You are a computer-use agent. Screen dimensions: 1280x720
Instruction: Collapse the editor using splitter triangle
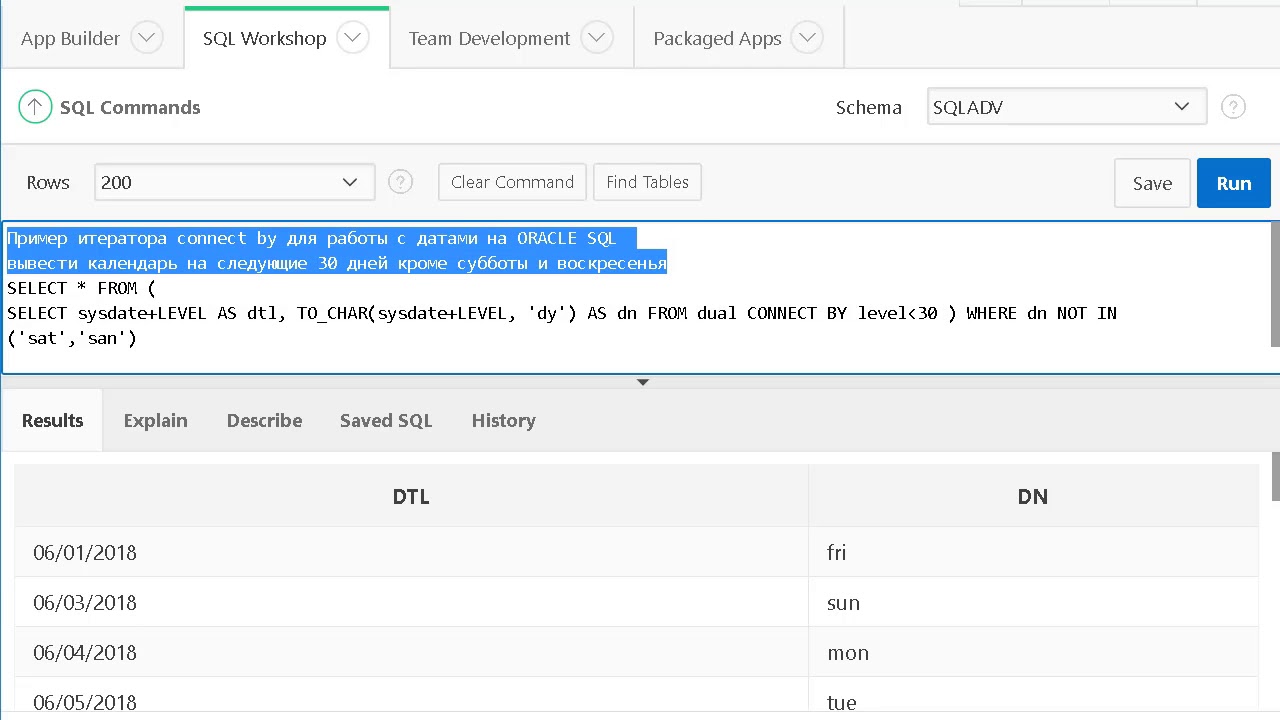(643, 382)
